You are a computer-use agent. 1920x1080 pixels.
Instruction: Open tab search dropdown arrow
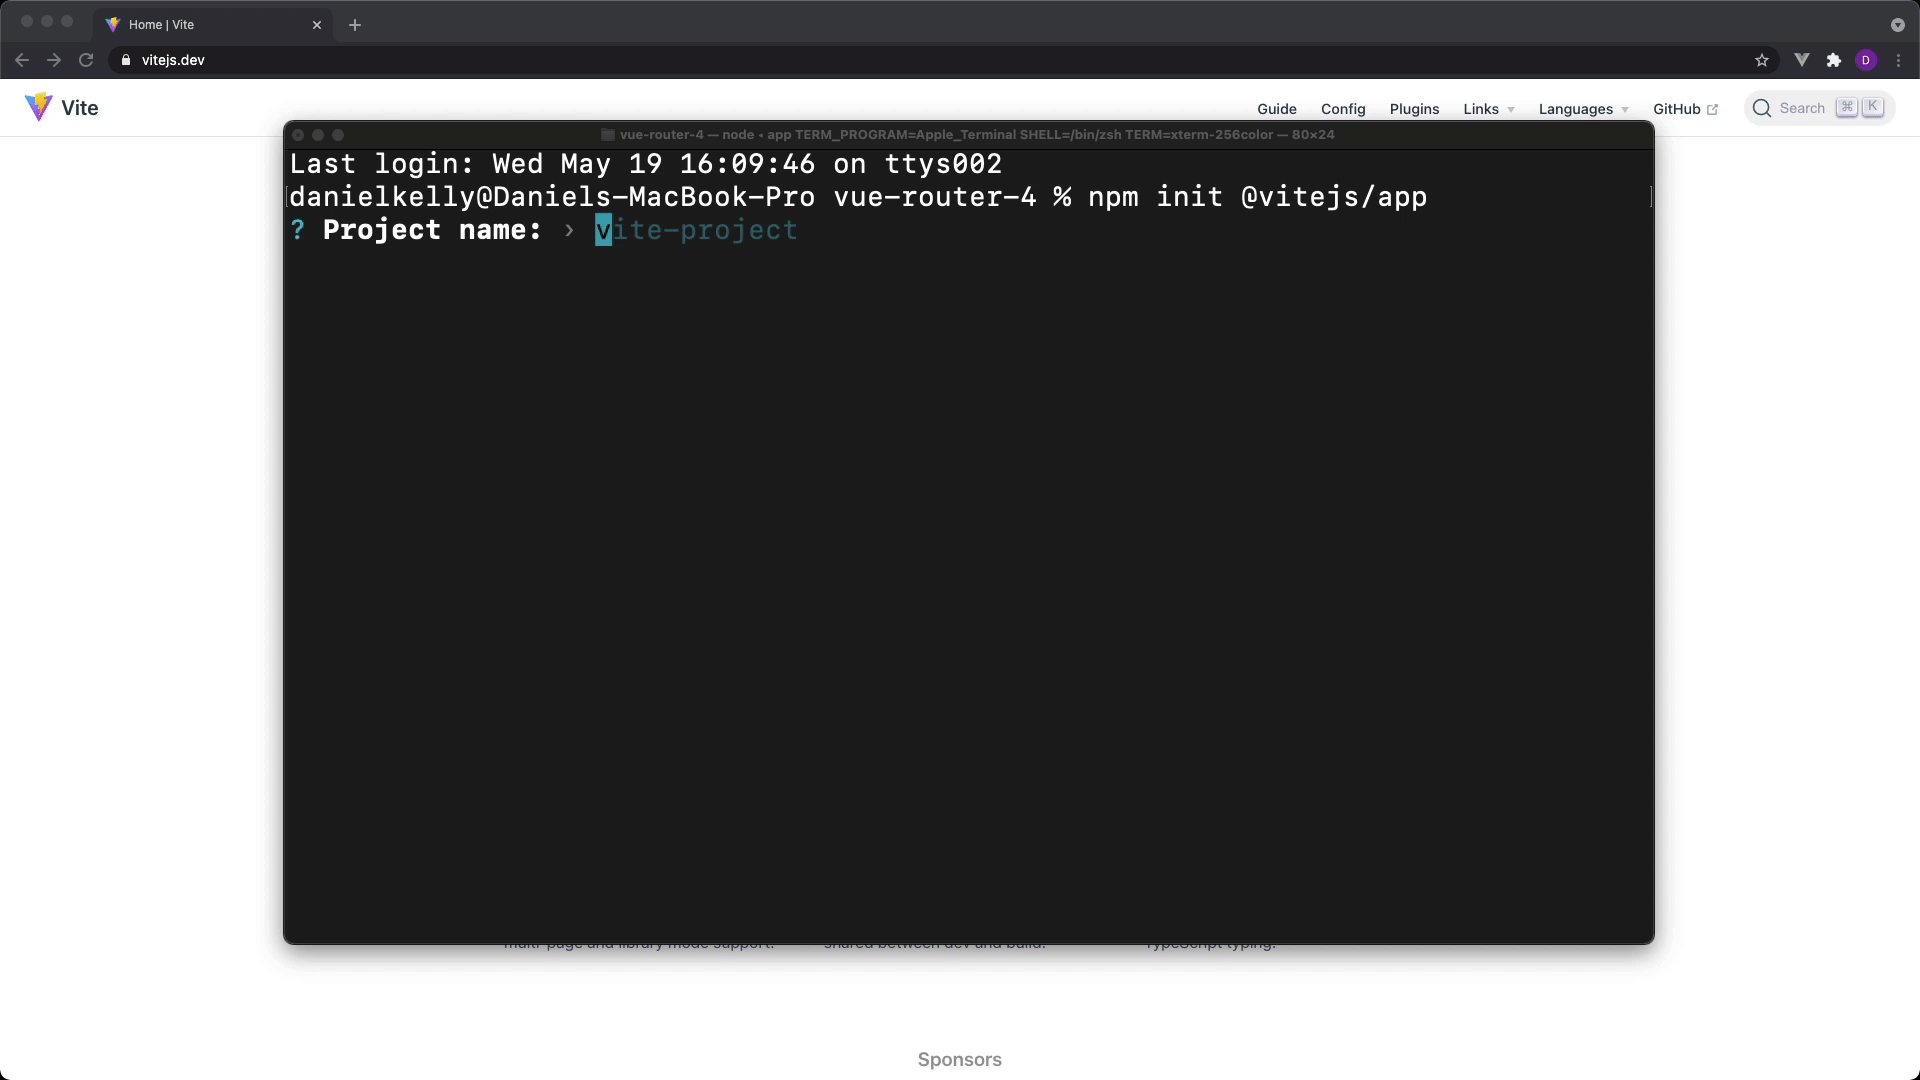1897,25
